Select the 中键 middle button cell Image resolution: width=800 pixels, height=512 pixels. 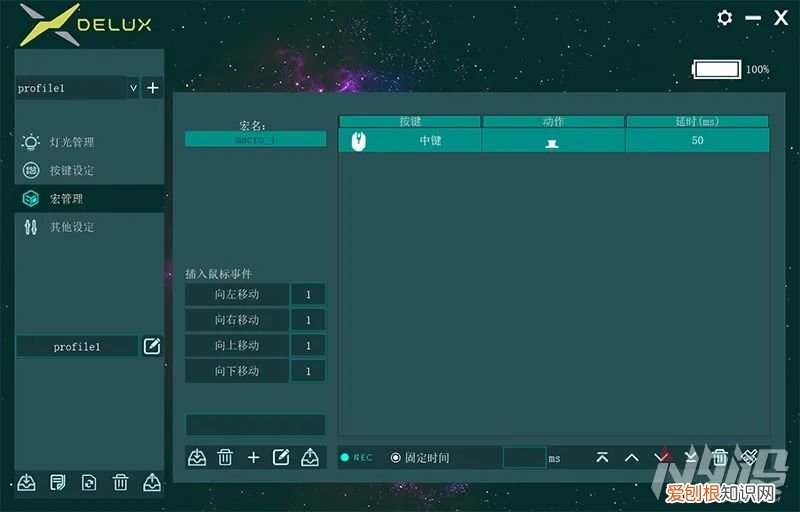[x=410, y=140]
